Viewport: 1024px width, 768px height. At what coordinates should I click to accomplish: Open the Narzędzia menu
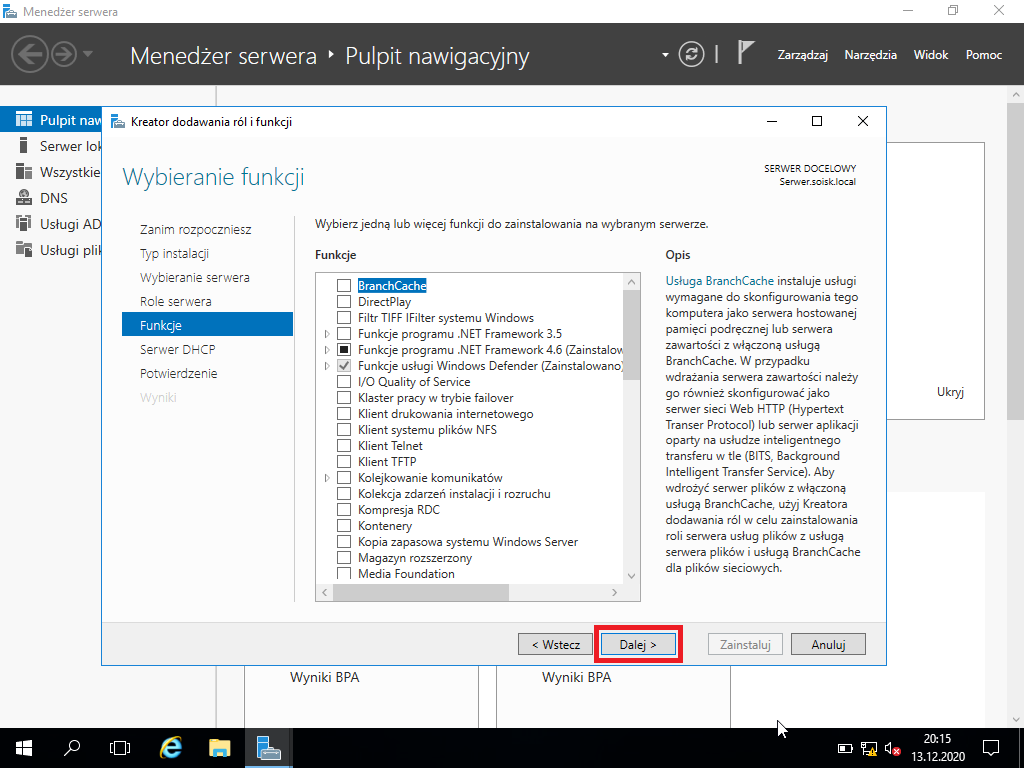tap(870, 55)
